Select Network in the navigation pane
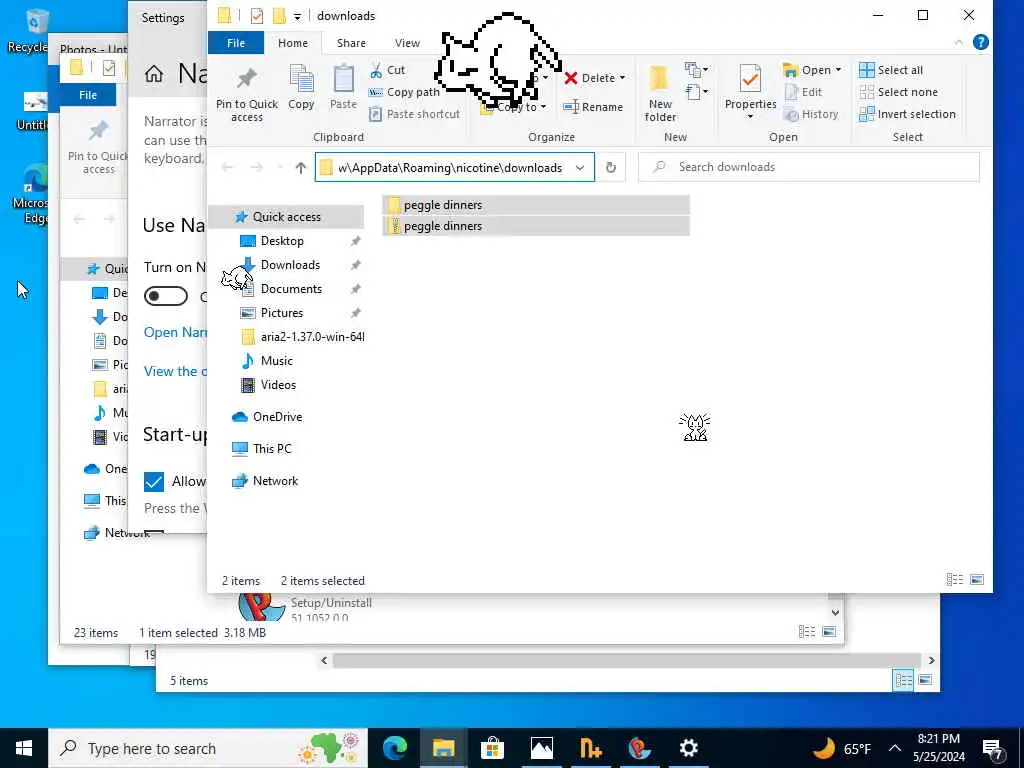Viewport: 1024px width, 768px height. tap(275, 481)
